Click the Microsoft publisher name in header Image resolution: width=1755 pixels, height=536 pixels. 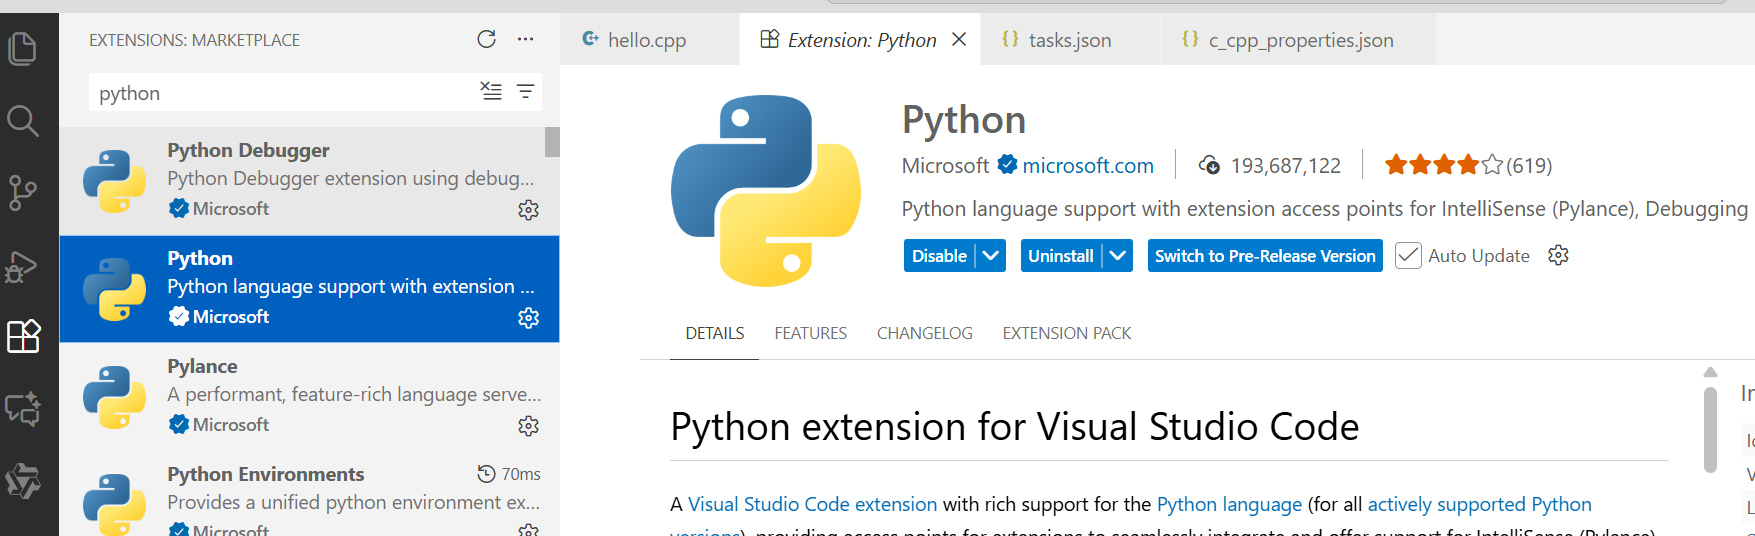point(945,165)
